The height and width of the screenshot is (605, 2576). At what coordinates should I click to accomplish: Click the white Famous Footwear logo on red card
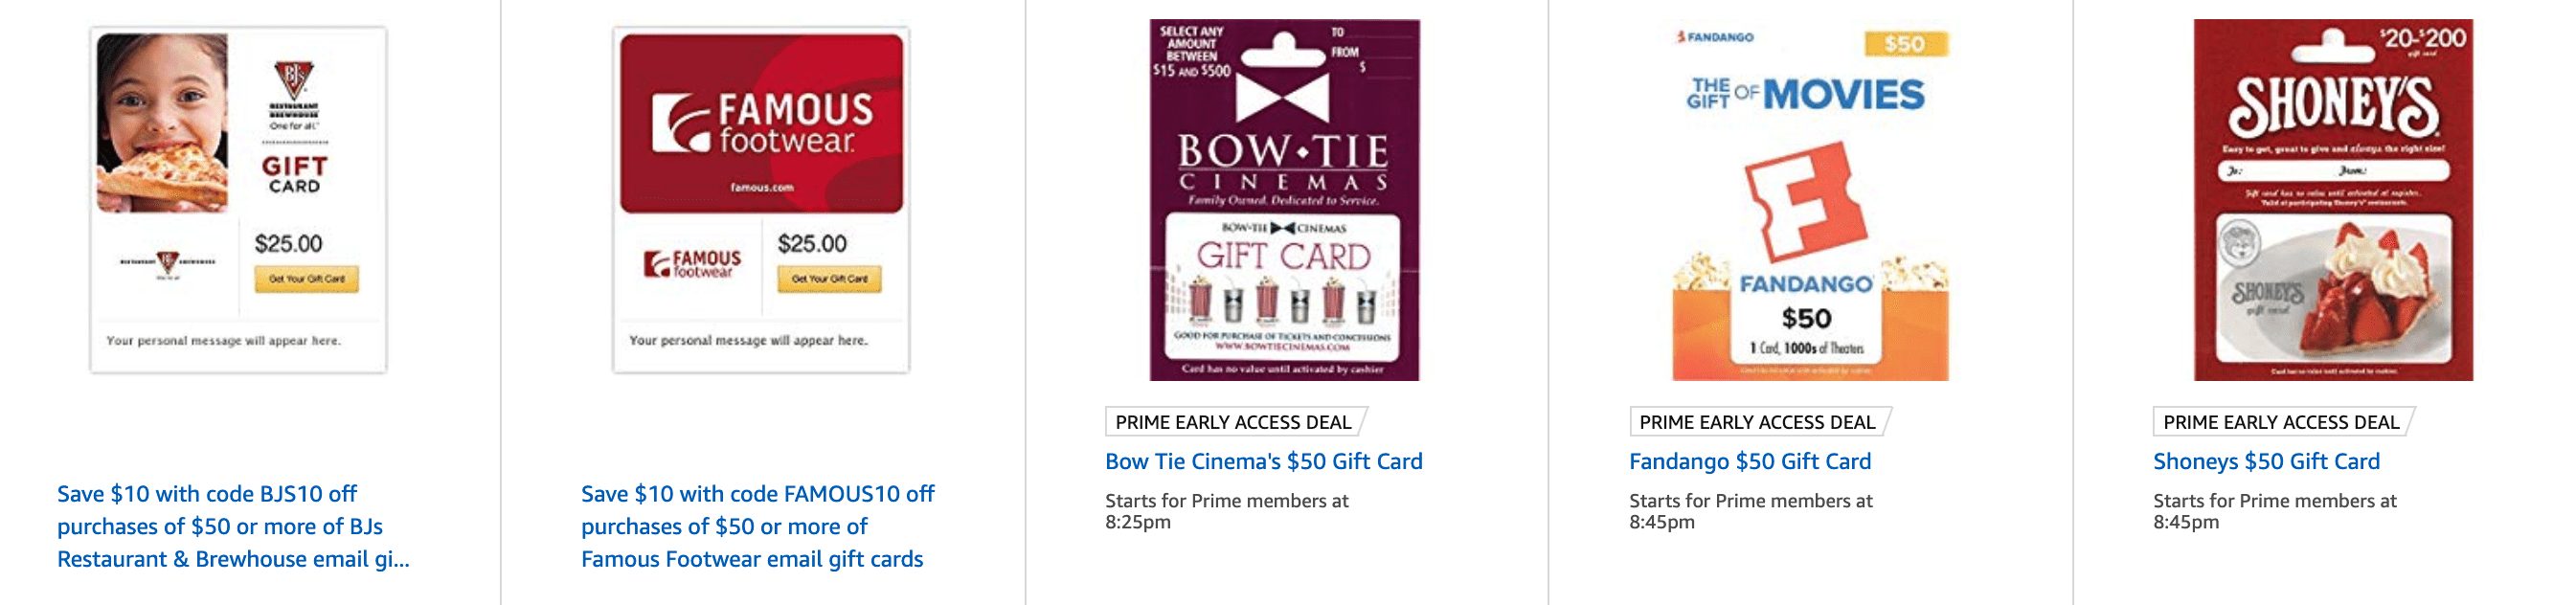point(762,123)
